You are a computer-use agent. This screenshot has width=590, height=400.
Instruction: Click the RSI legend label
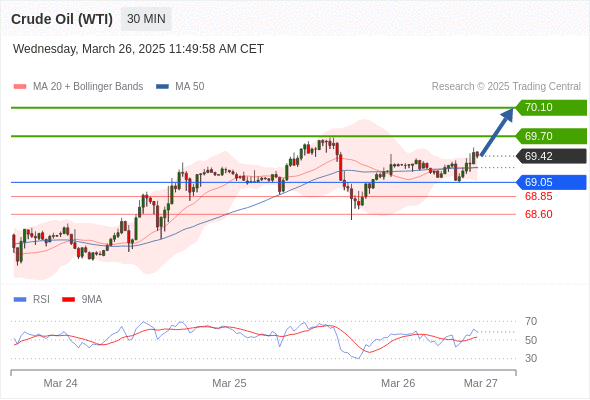(x=41, y=300)
